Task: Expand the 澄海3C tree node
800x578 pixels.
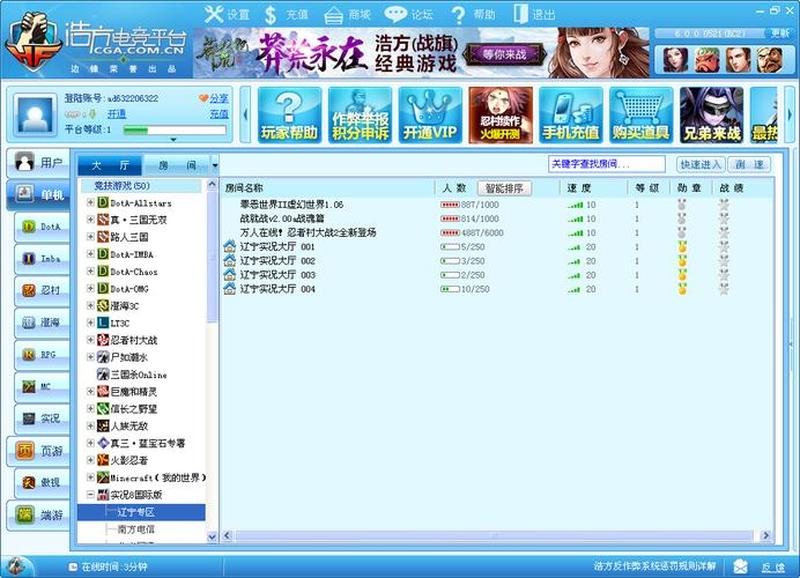Action: (90, 305)
